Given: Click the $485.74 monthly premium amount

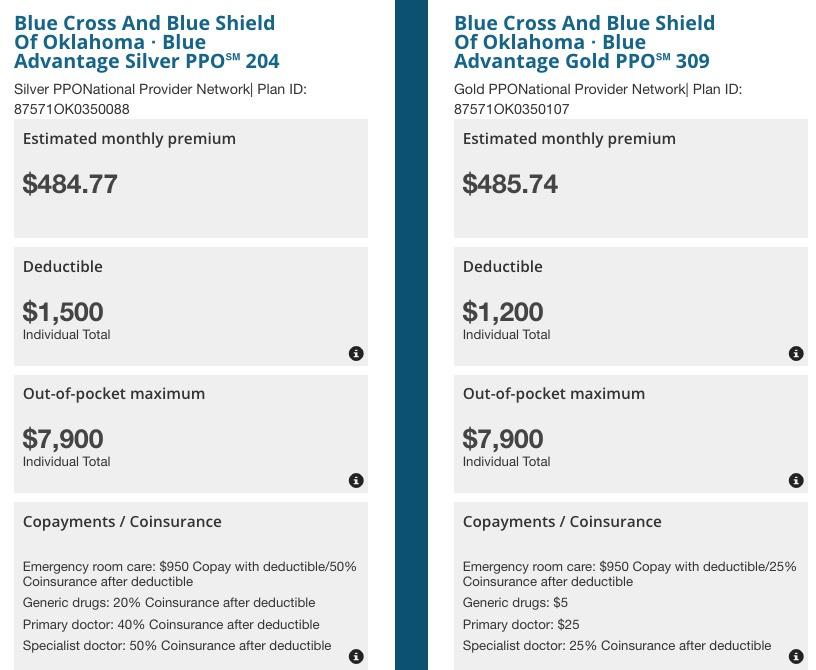Looking at the screenshot, I should coord(510,184).
